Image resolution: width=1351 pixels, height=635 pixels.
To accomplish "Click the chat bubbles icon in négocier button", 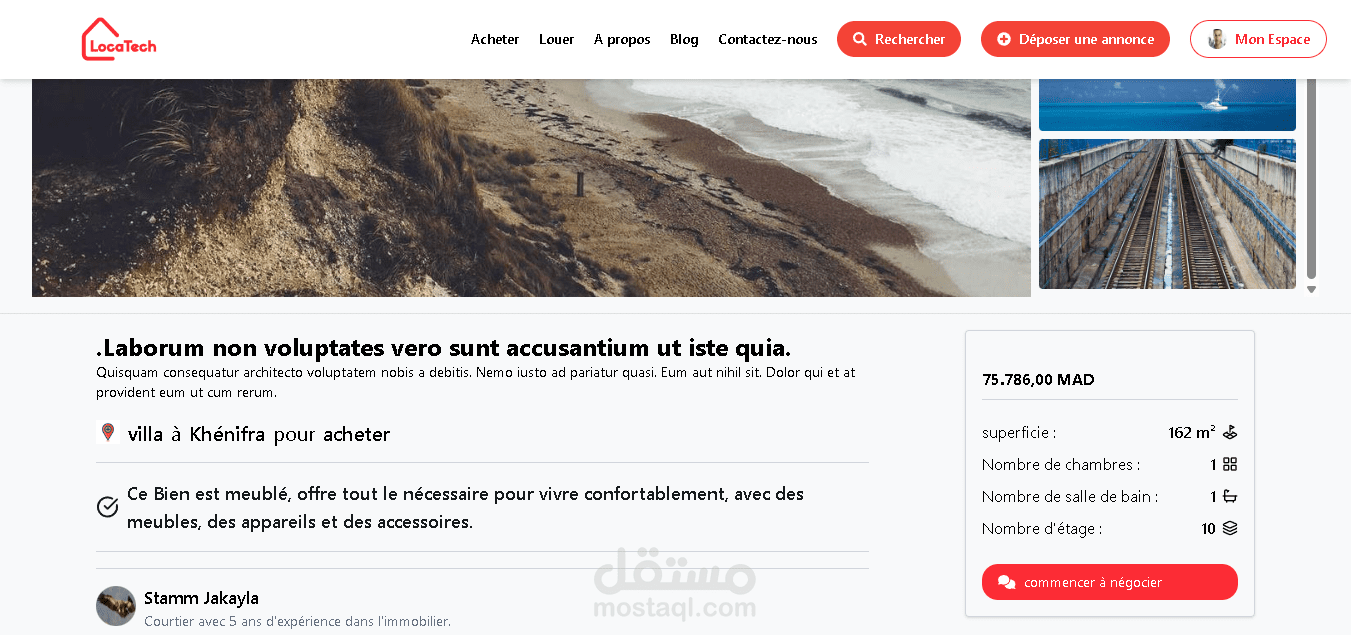I will click(1007, 582).
